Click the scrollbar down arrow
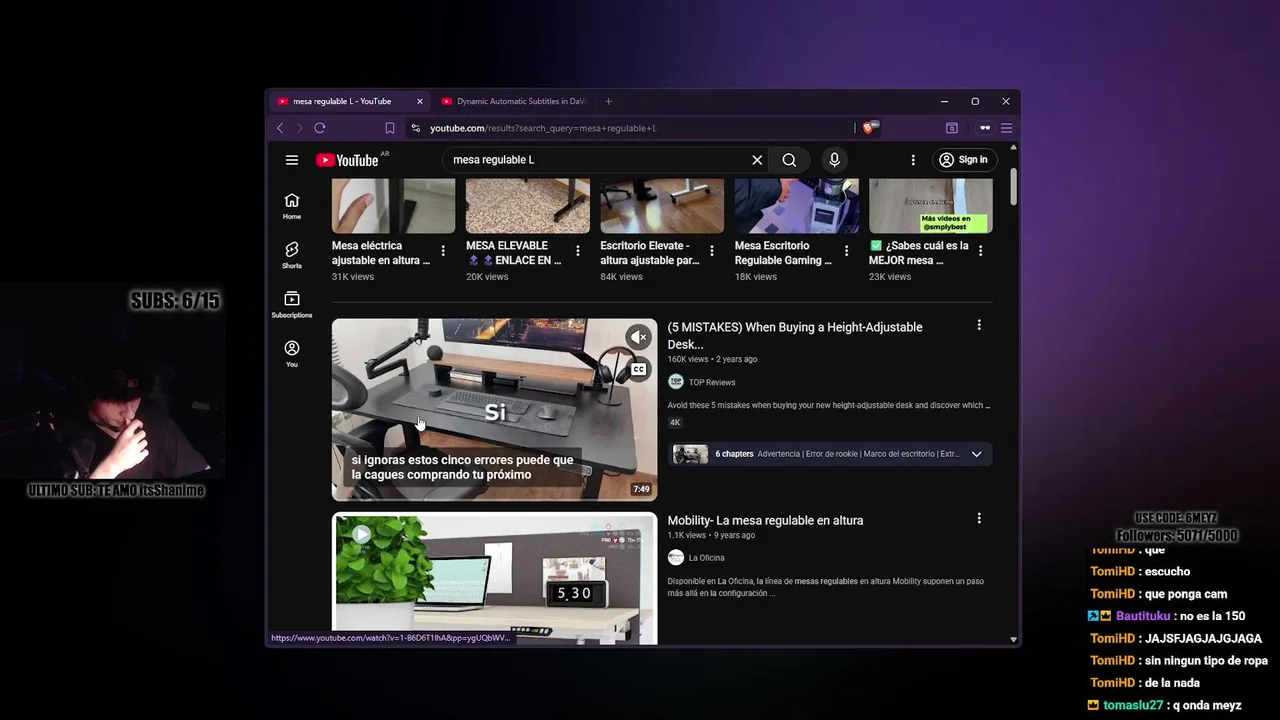The height and width of the screenshot is (720, 1280). coord(1013,640)
